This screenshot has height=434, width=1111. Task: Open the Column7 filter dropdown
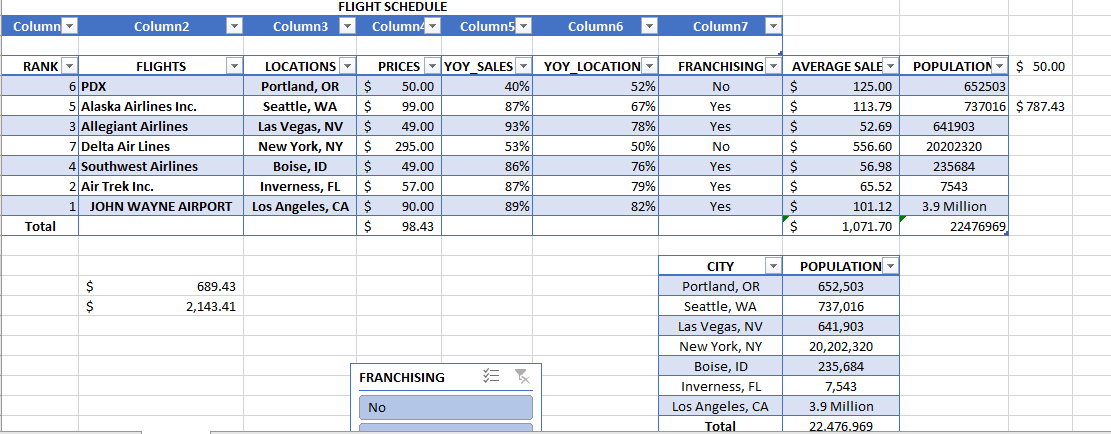pyautogui.click(x=773, y=27)
